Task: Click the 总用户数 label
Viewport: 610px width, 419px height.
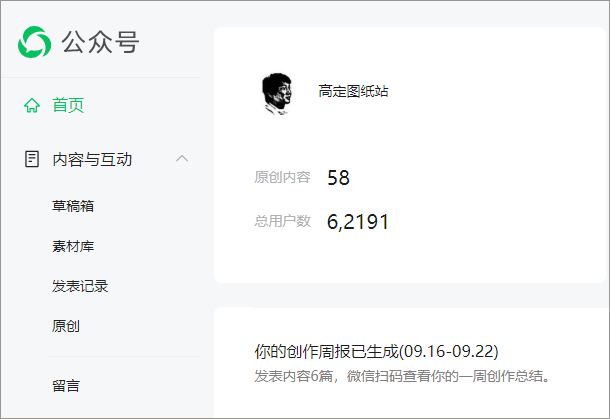Action: [282, 222]
